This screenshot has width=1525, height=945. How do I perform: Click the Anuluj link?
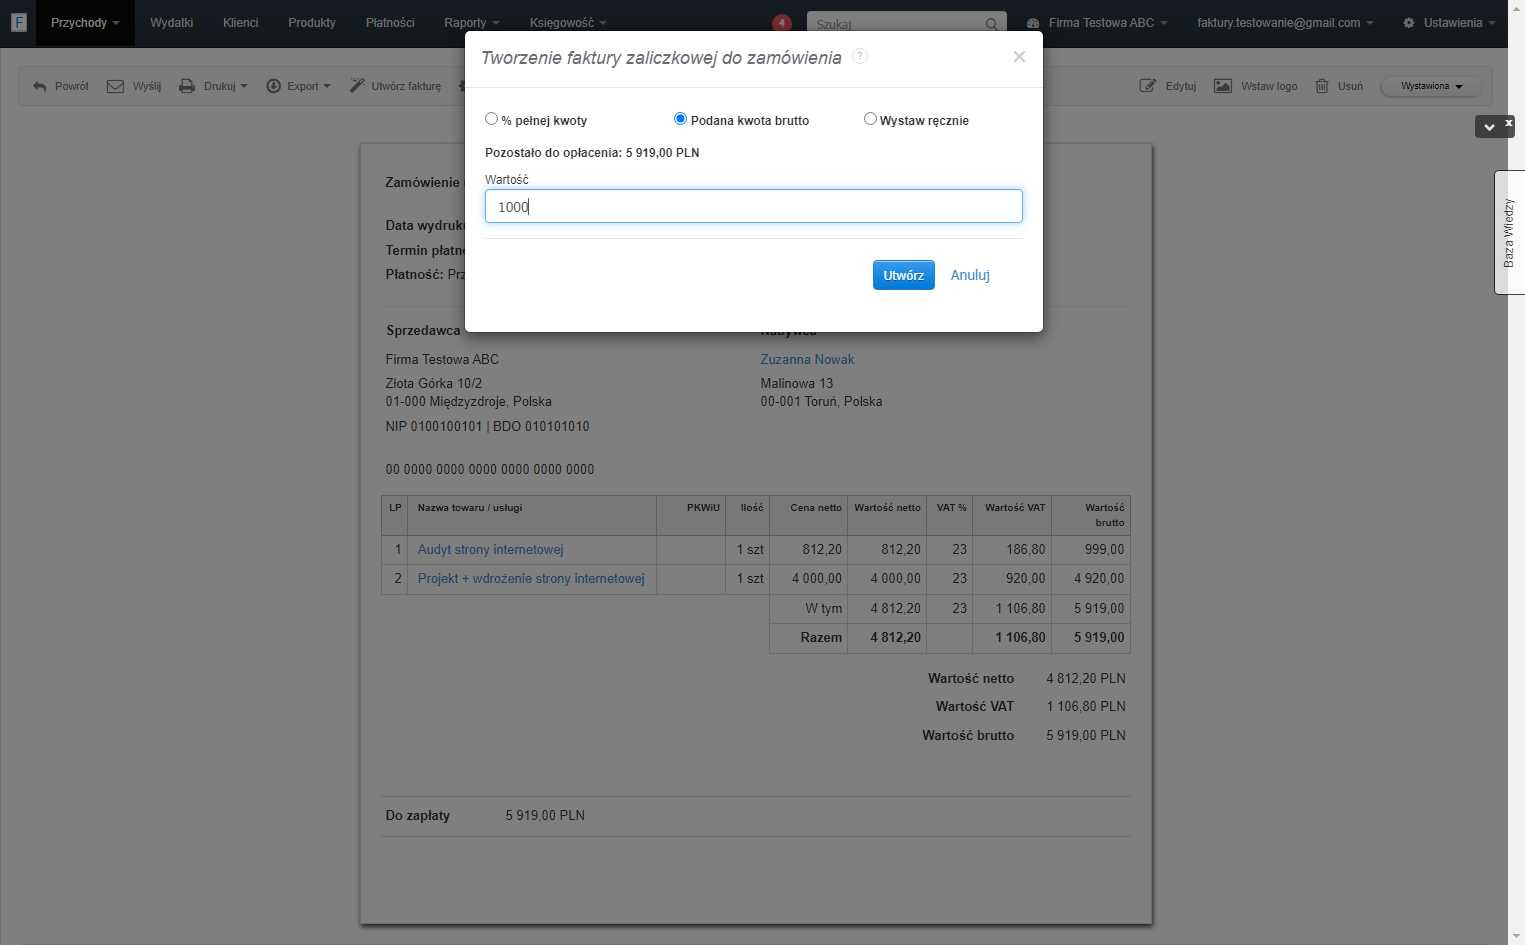point(970,275)
